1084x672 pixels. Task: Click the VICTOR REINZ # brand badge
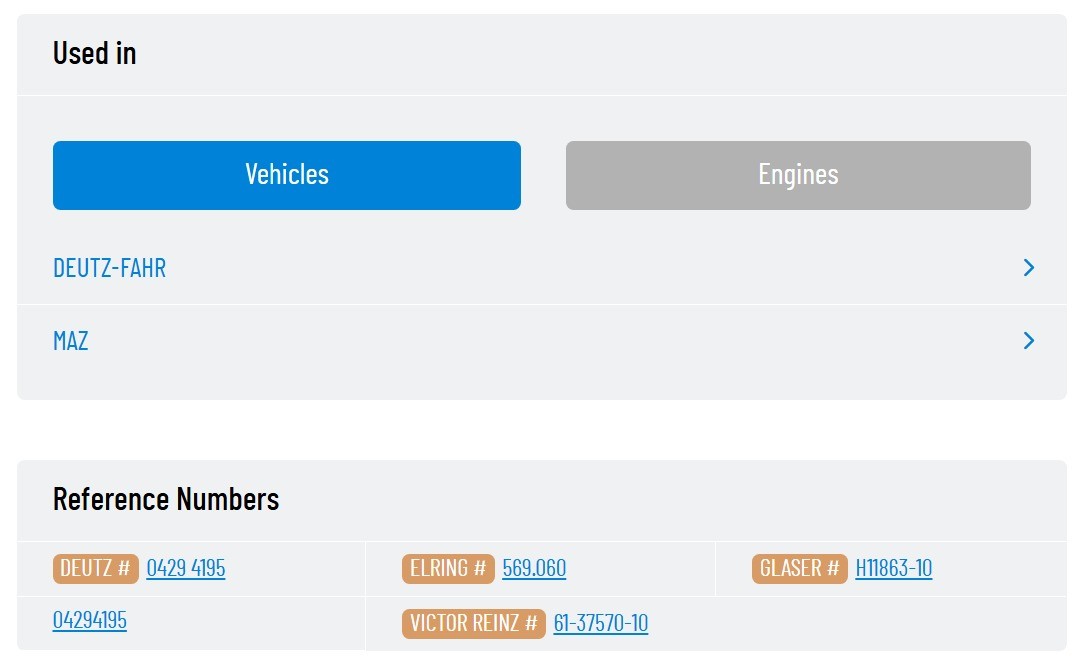pyautogui.click(x=474, y=623)
